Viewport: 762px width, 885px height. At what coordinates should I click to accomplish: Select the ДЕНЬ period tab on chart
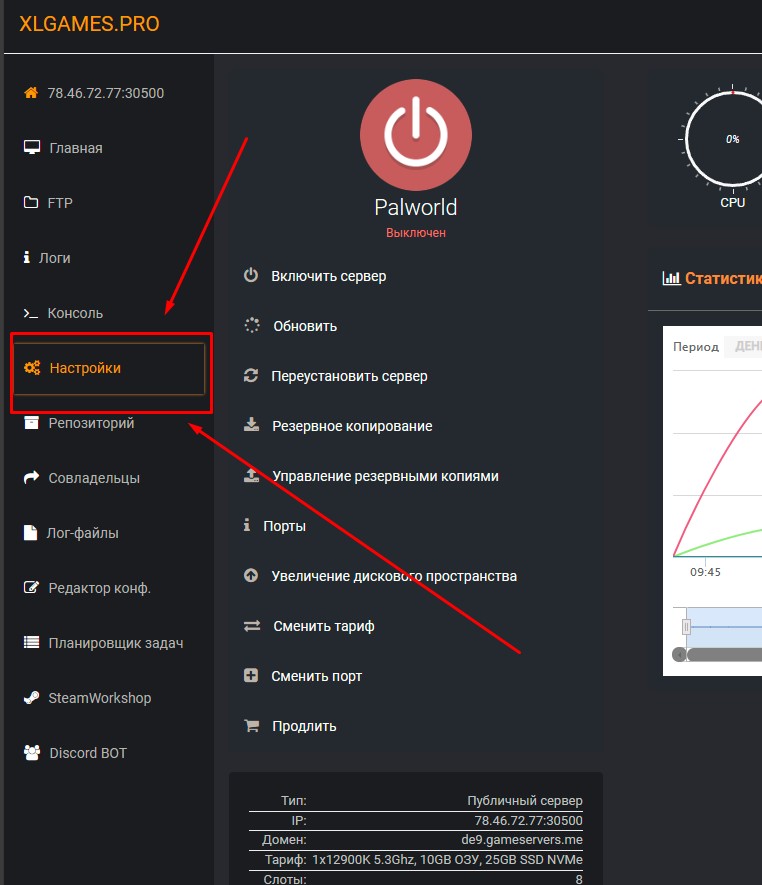point(747,347)
